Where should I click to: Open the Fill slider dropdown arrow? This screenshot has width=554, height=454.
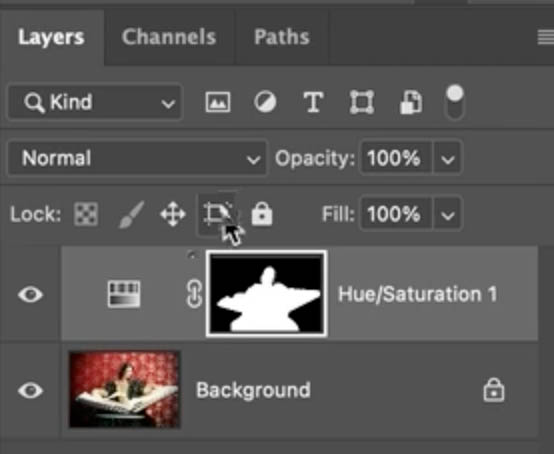pyautogui.click(x=448, y=215)
